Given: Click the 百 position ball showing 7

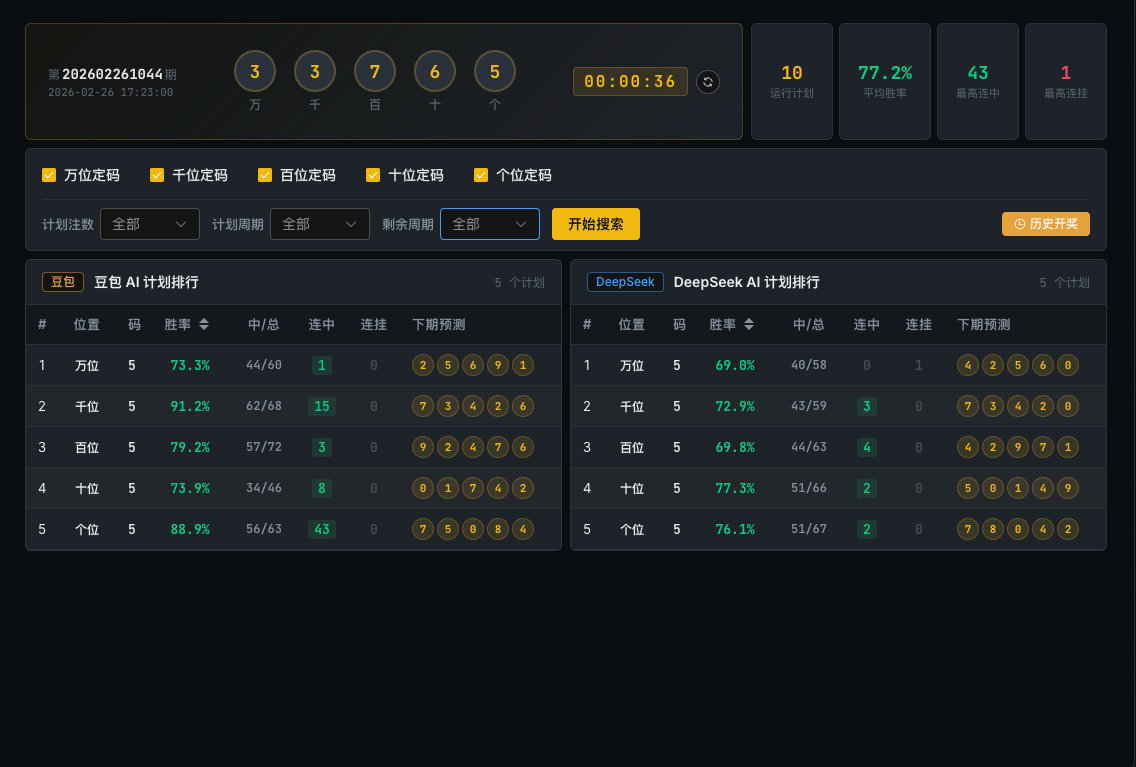Looking at the screenshot, I should [375, 72].
